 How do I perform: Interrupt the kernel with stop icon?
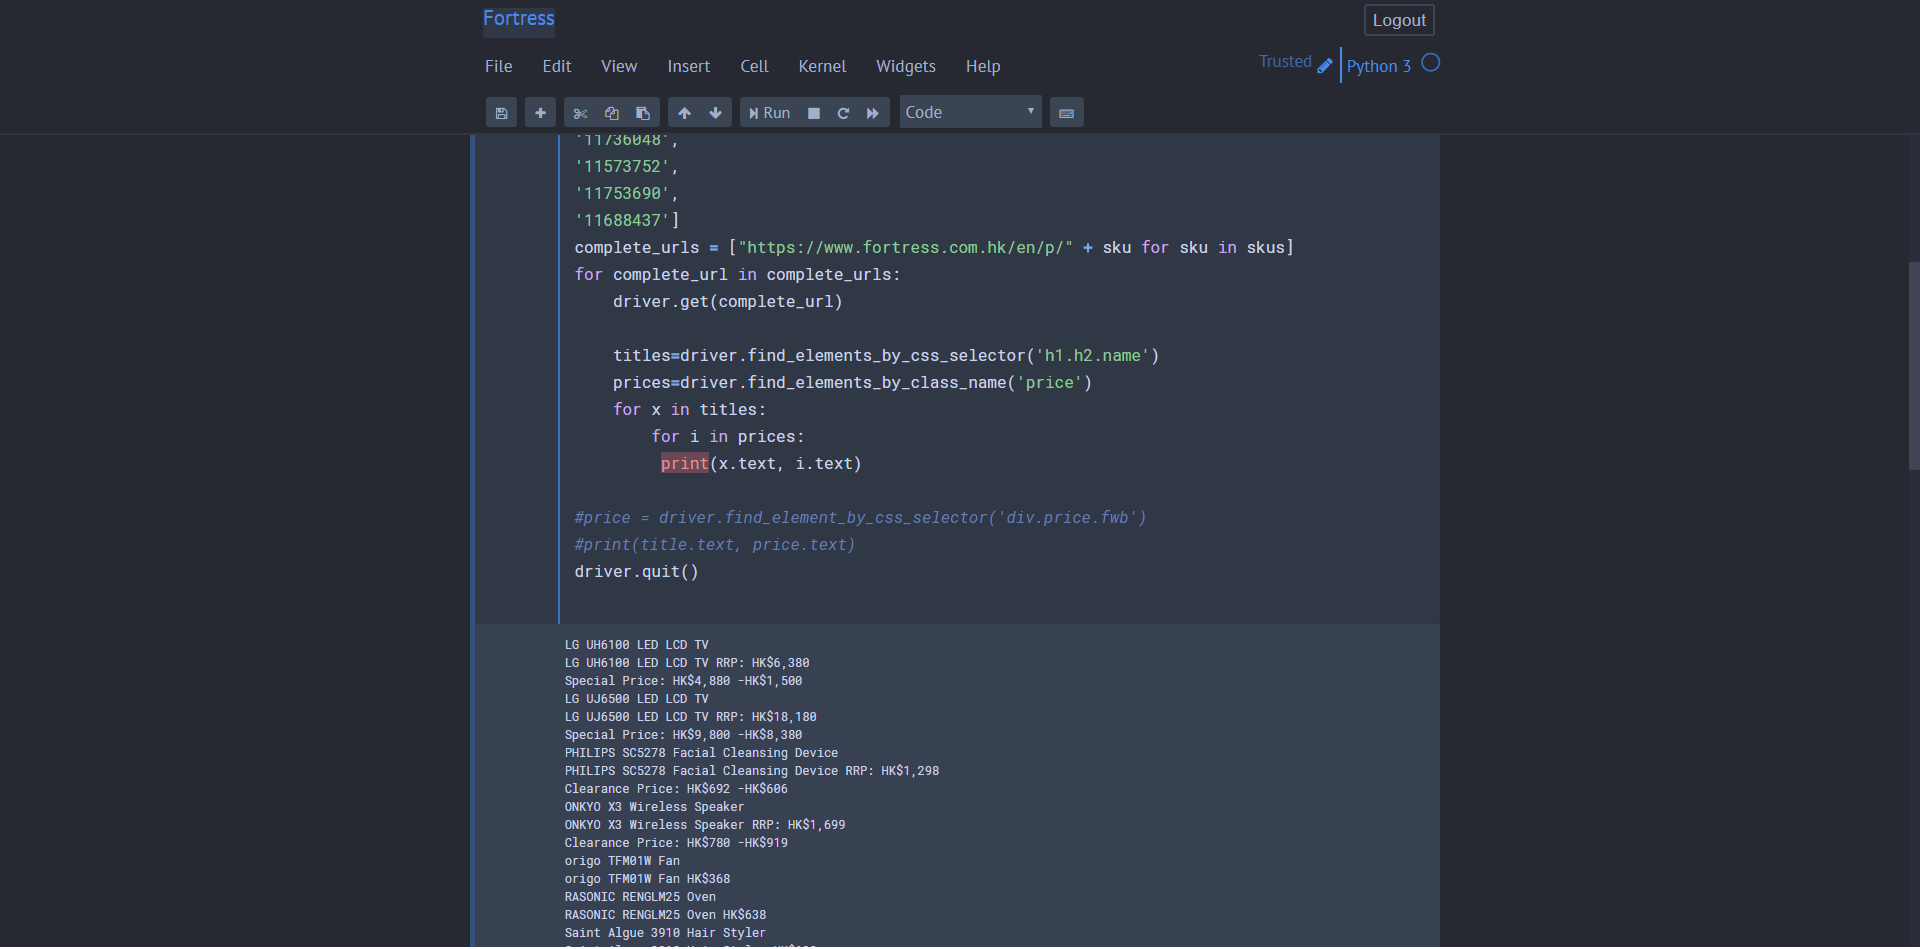pos(814,113)
